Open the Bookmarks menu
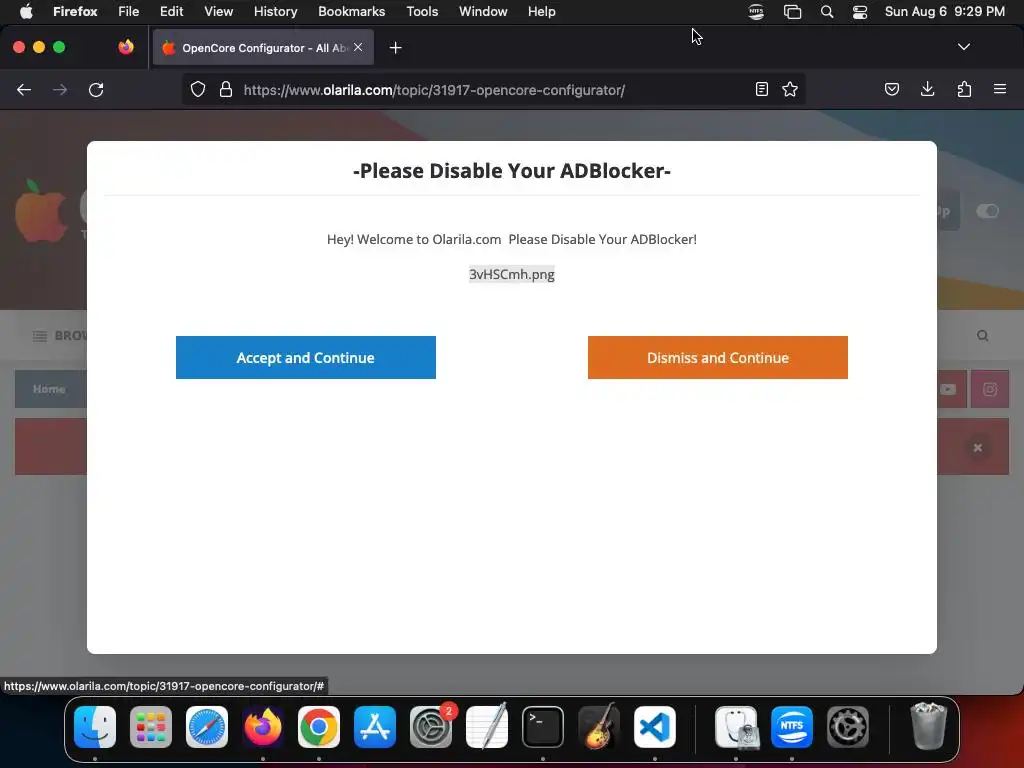This screenshot has width=1024, height=768. [x=351, y=11]
